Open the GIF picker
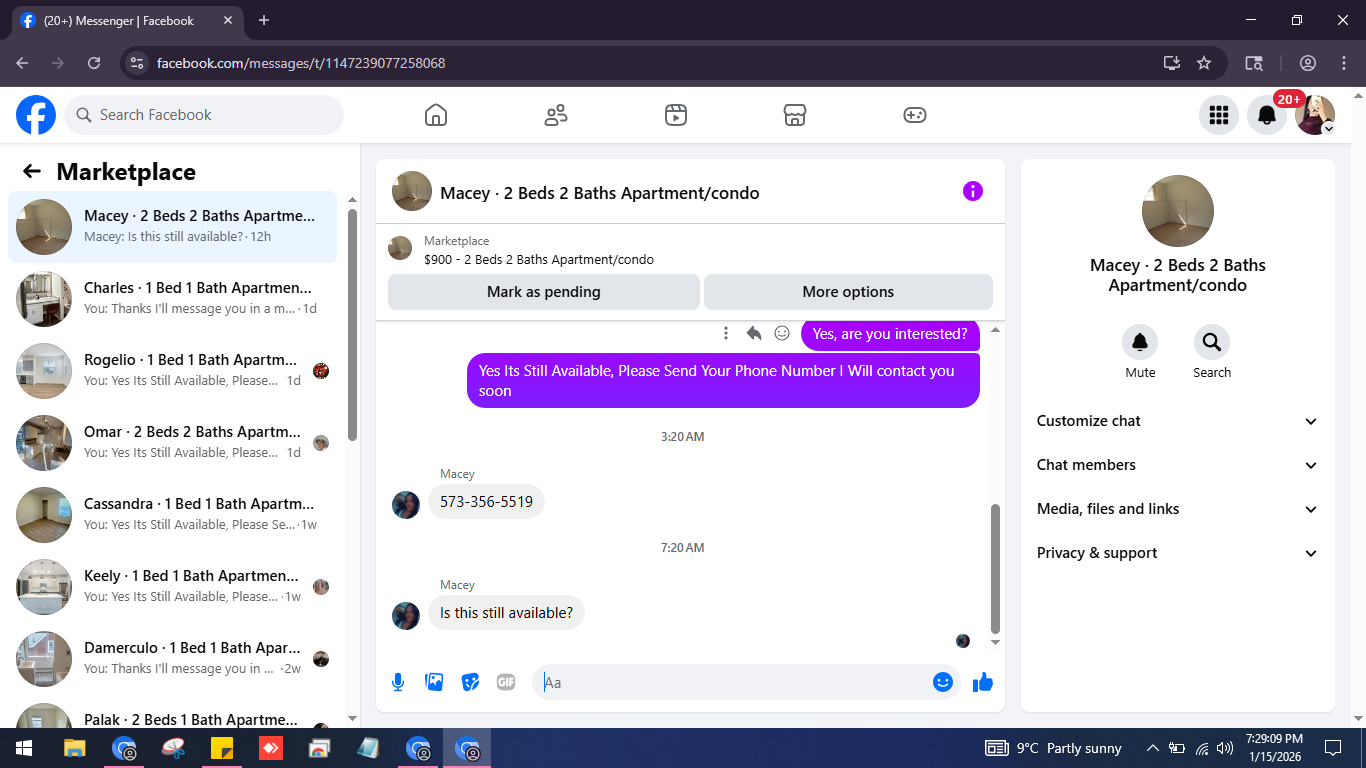The width and height of the screenshot is (1366, 768). click(506, 682)
